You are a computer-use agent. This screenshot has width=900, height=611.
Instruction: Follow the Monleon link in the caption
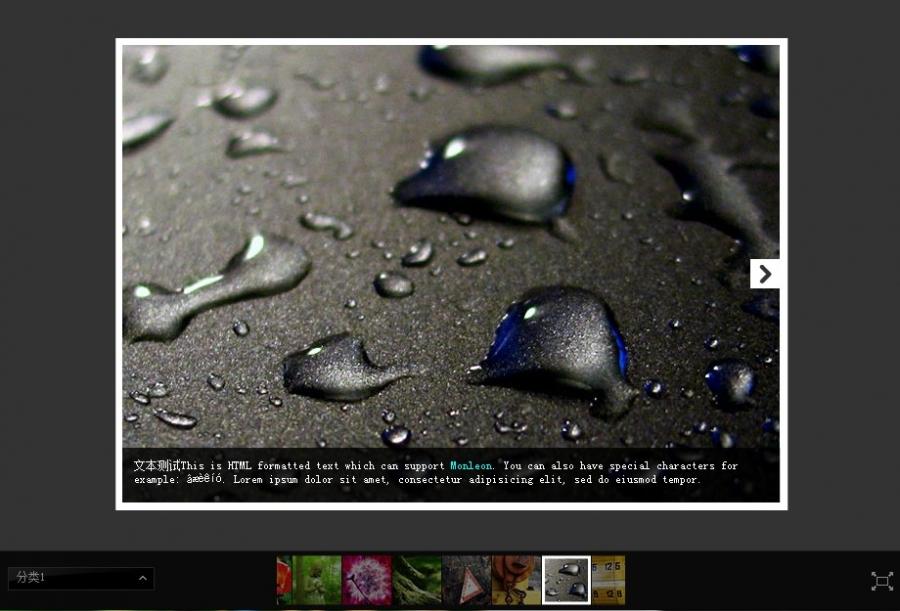[471, 466]
